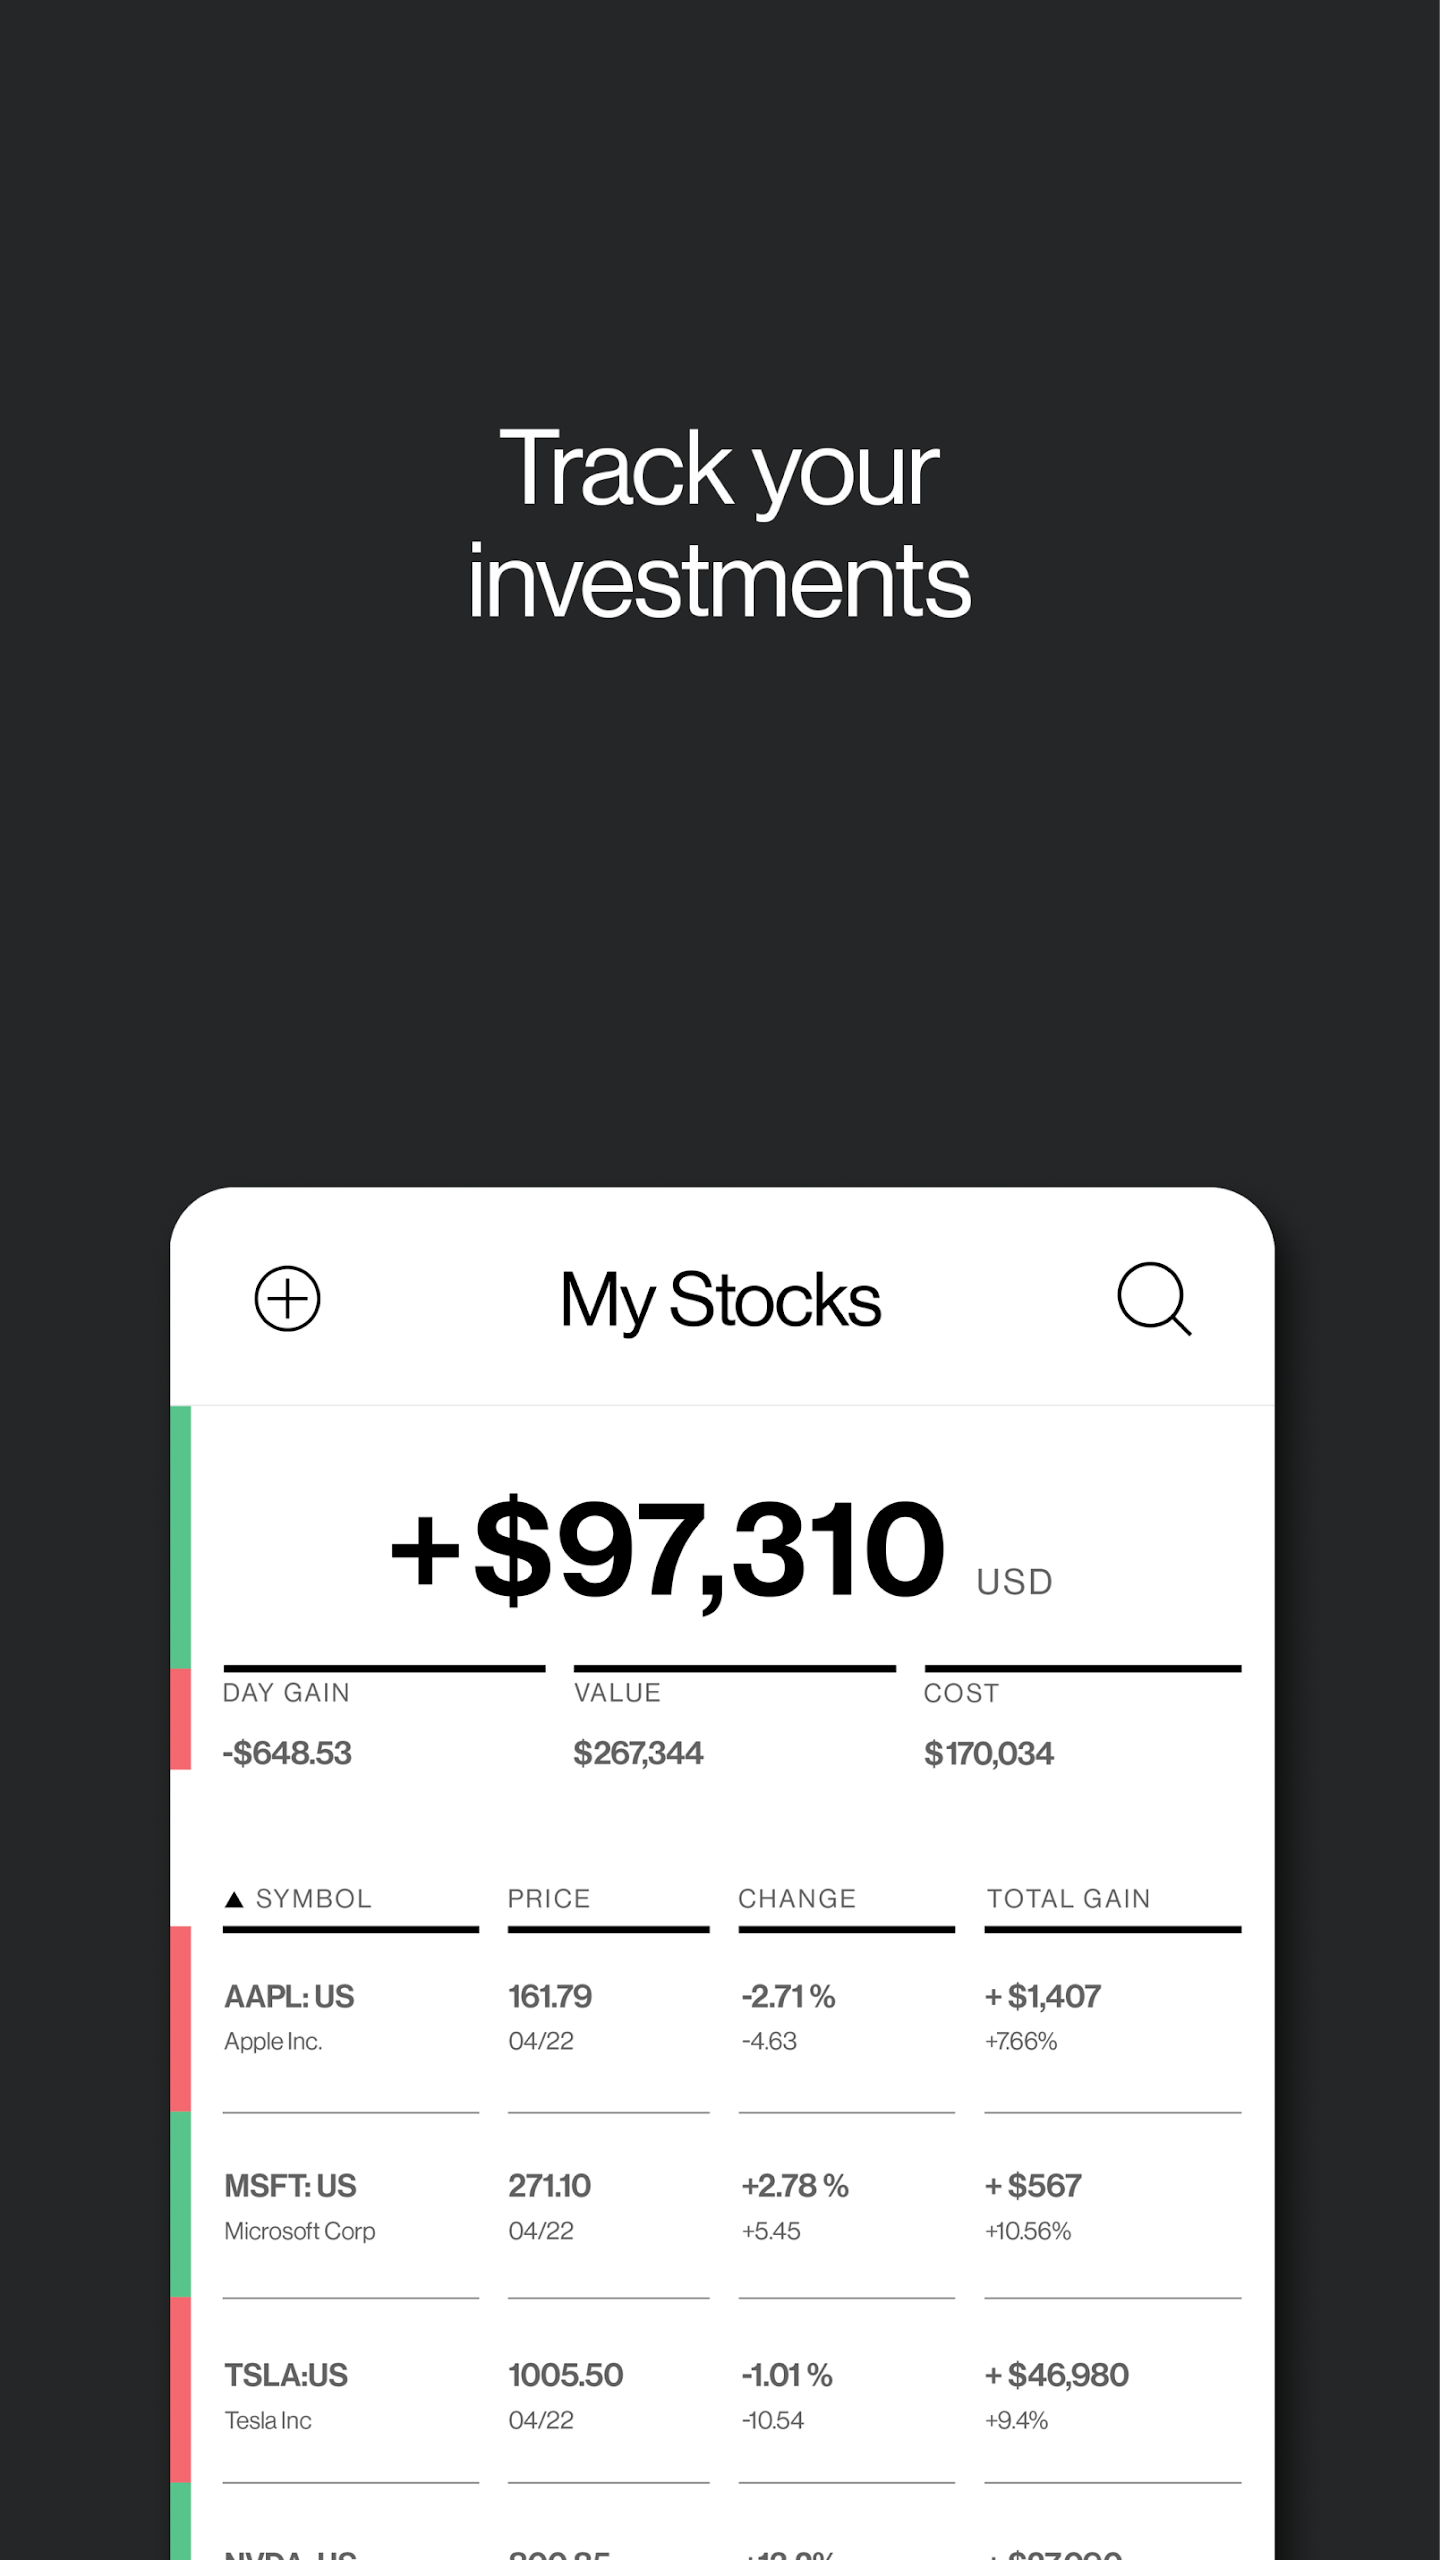This screenshot has height=2560, width=1440.
Task: Tap the add stock plus icon
Action: coord(287,1299)
